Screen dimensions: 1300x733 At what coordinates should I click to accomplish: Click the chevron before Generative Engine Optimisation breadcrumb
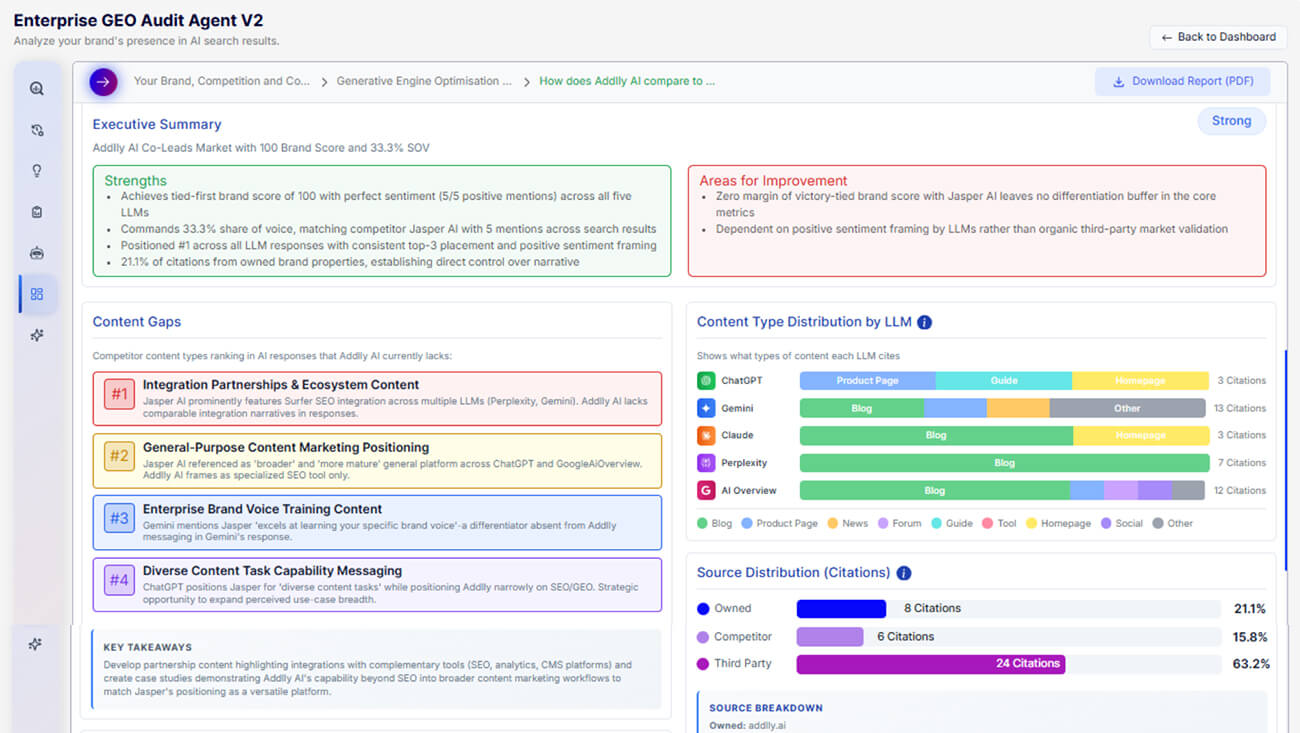324,82
